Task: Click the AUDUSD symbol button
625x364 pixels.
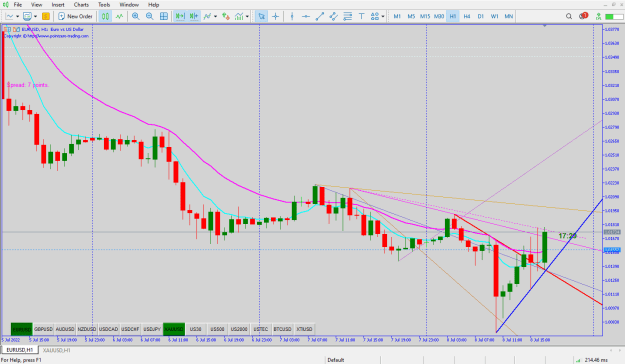Action: (65, 329)
